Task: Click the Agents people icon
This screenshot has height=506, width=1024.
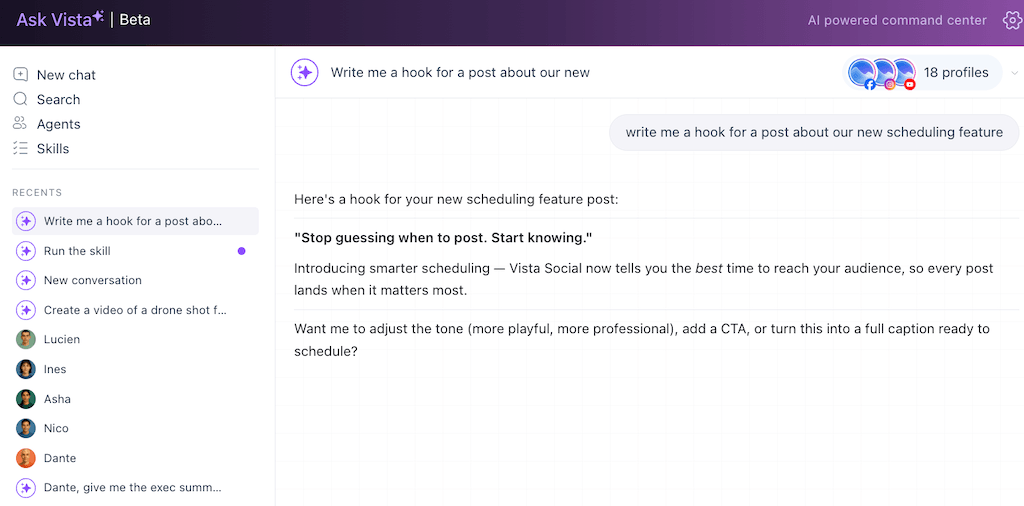Action: coord(20,123)
